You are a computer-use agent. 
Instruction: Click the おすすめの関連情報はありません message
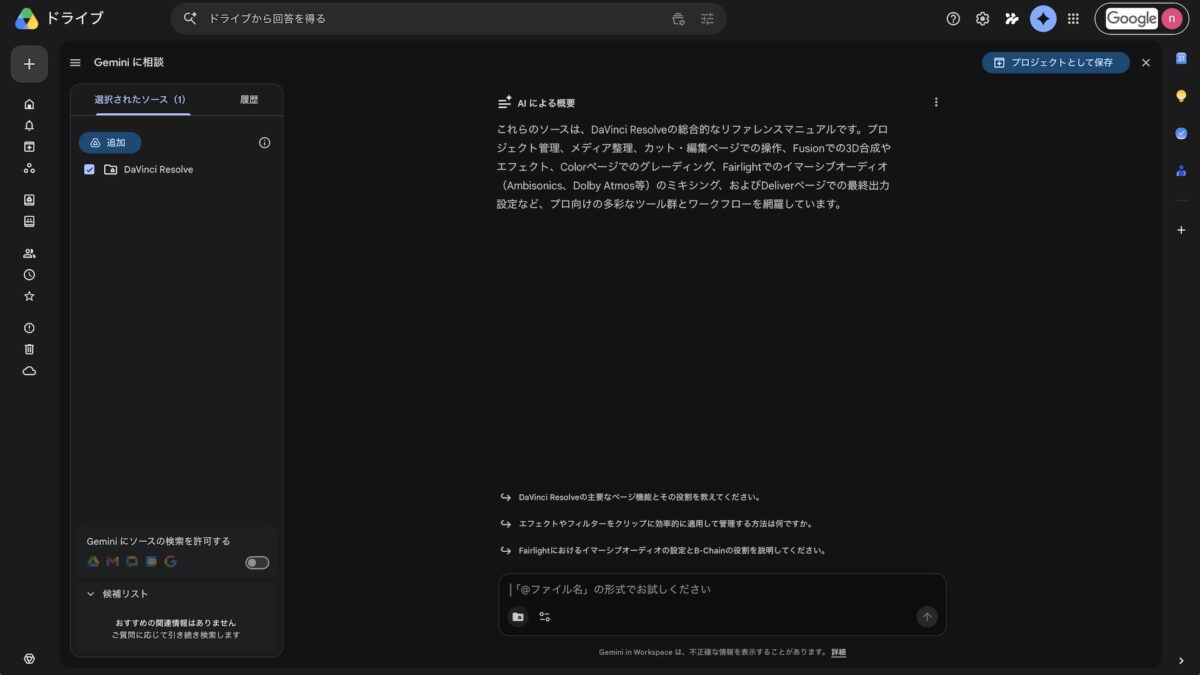(x=176, y=623)
